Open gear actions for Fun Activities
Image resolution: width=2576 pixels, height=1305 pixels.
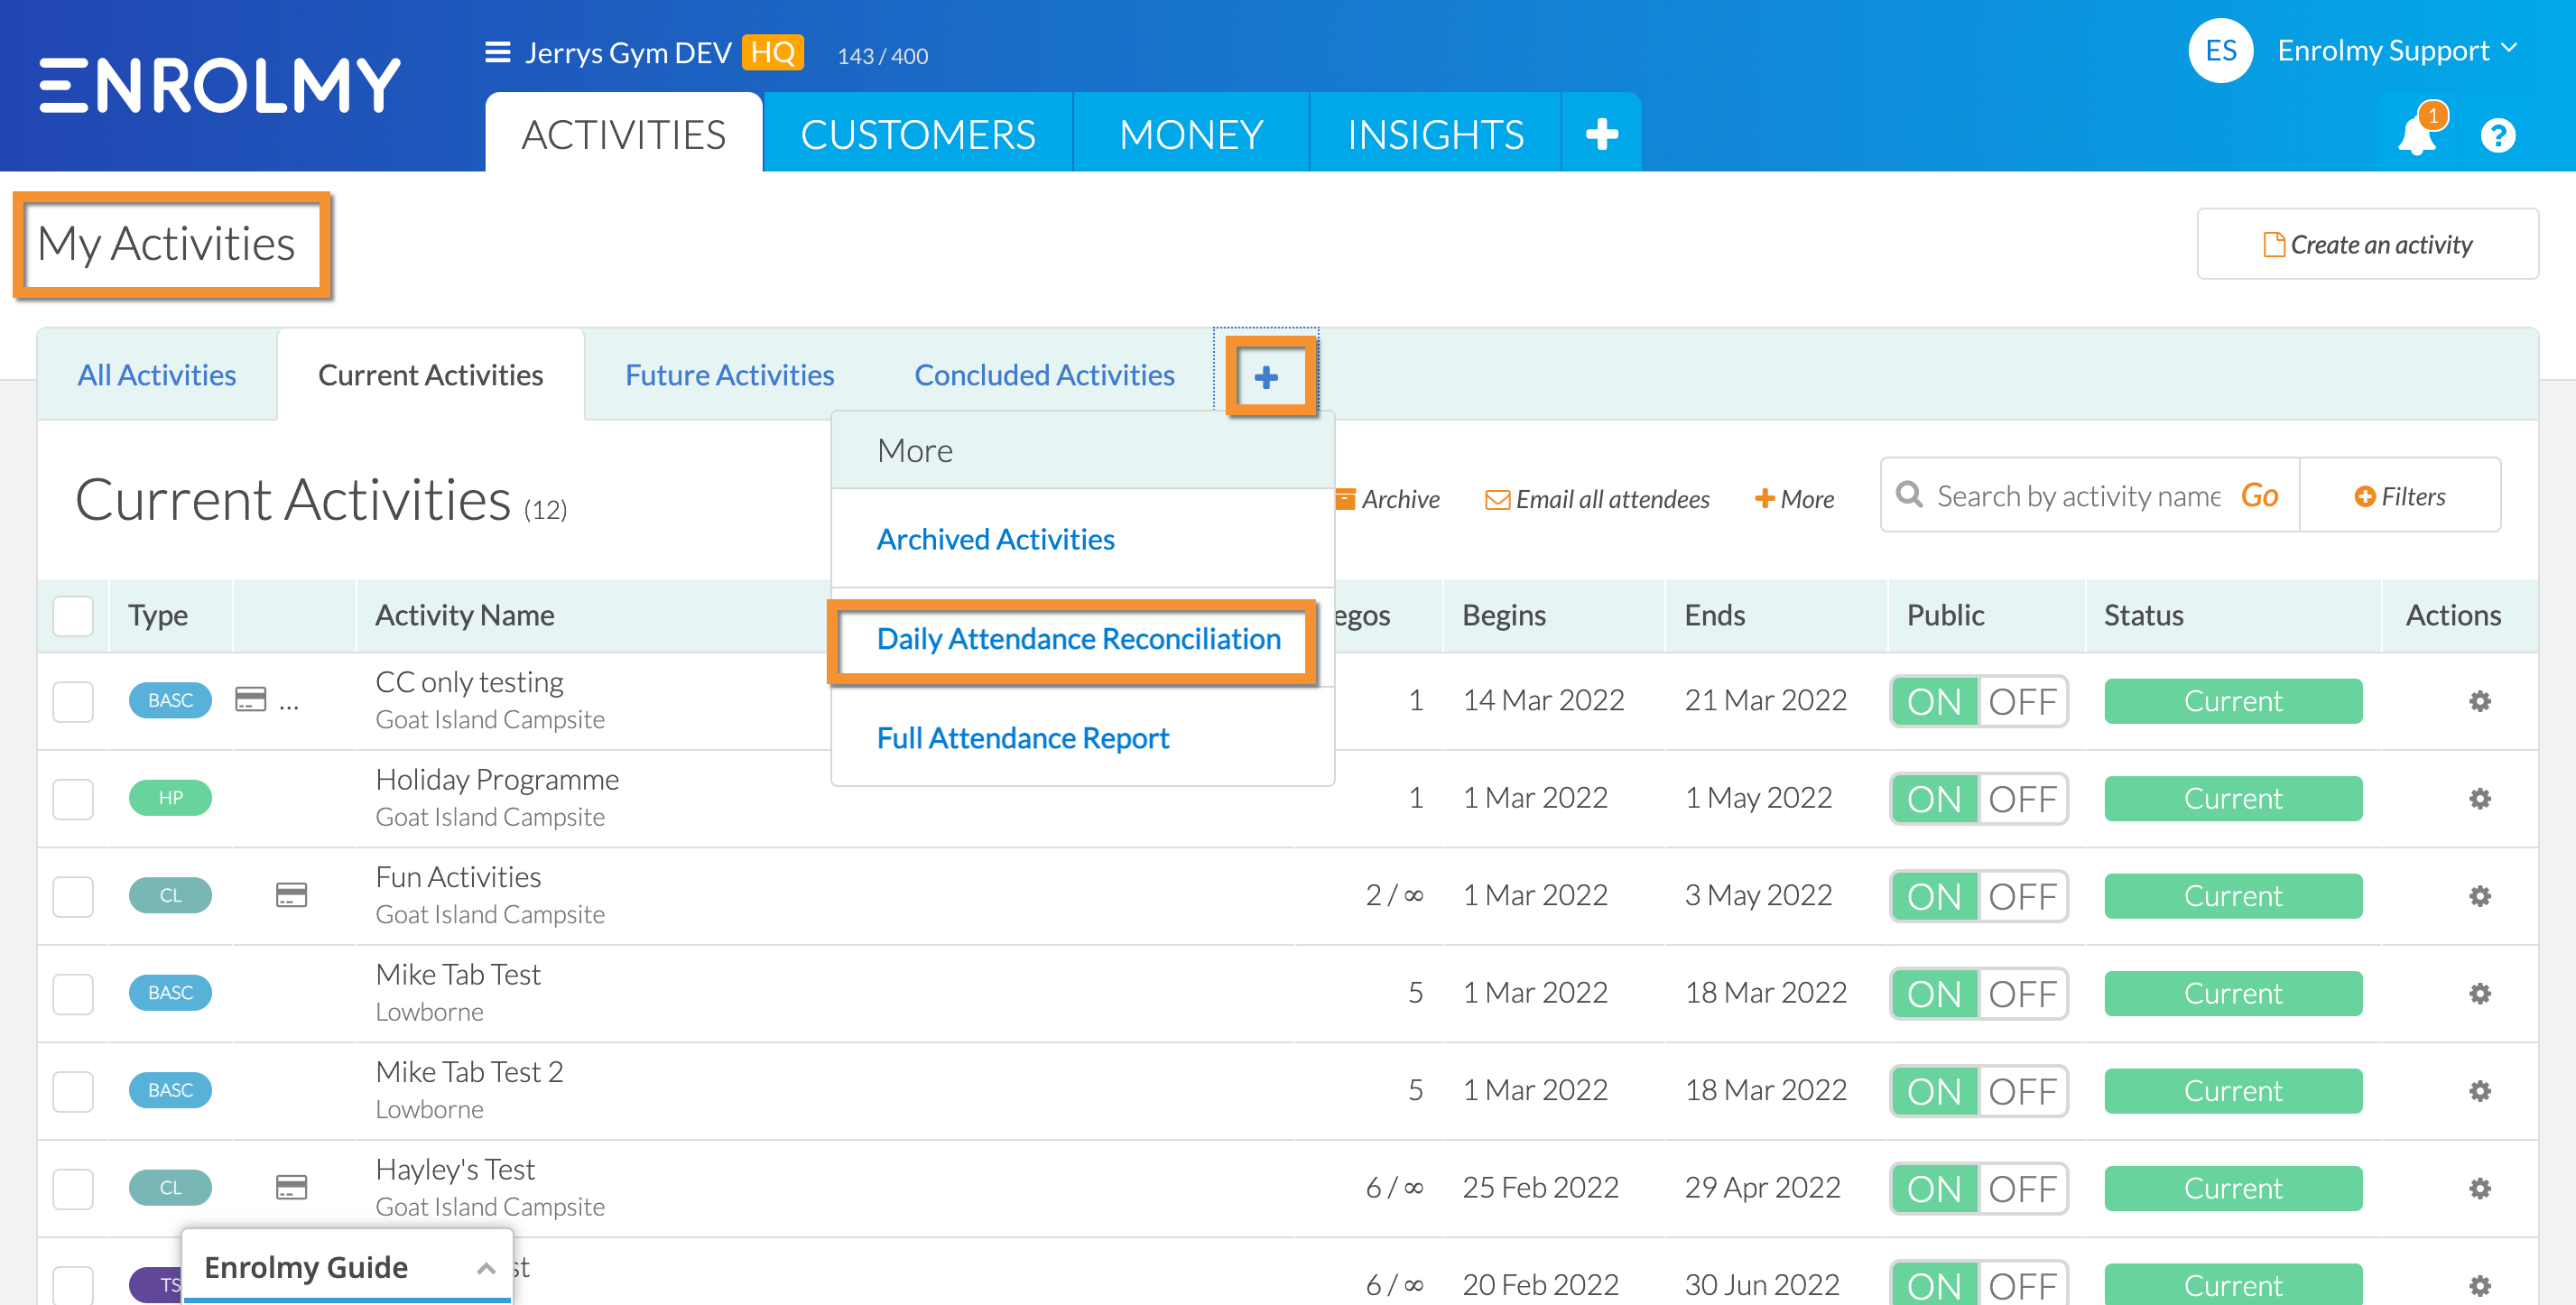[x=2479, y=896]
